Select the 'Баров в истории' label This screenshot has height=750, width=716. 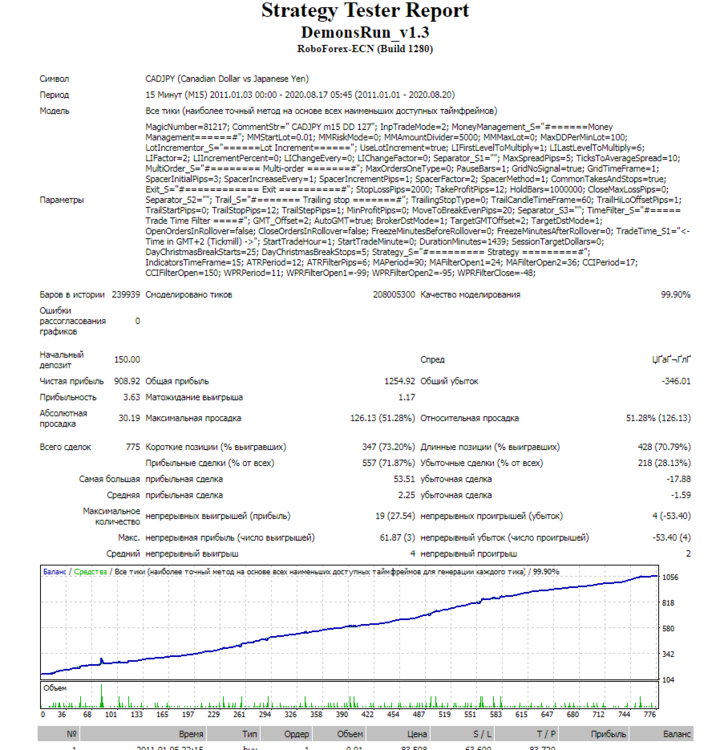pos(72,295)
